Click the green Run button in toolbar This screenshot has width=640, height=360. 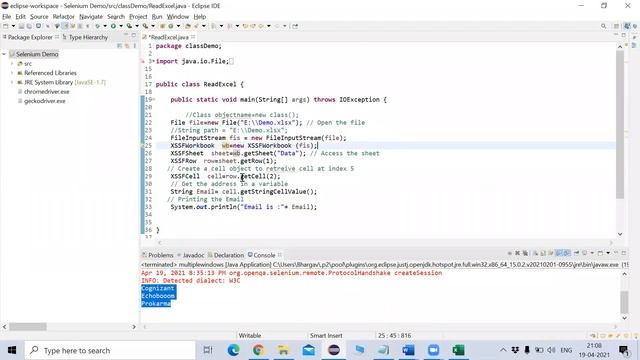(113, 26)
